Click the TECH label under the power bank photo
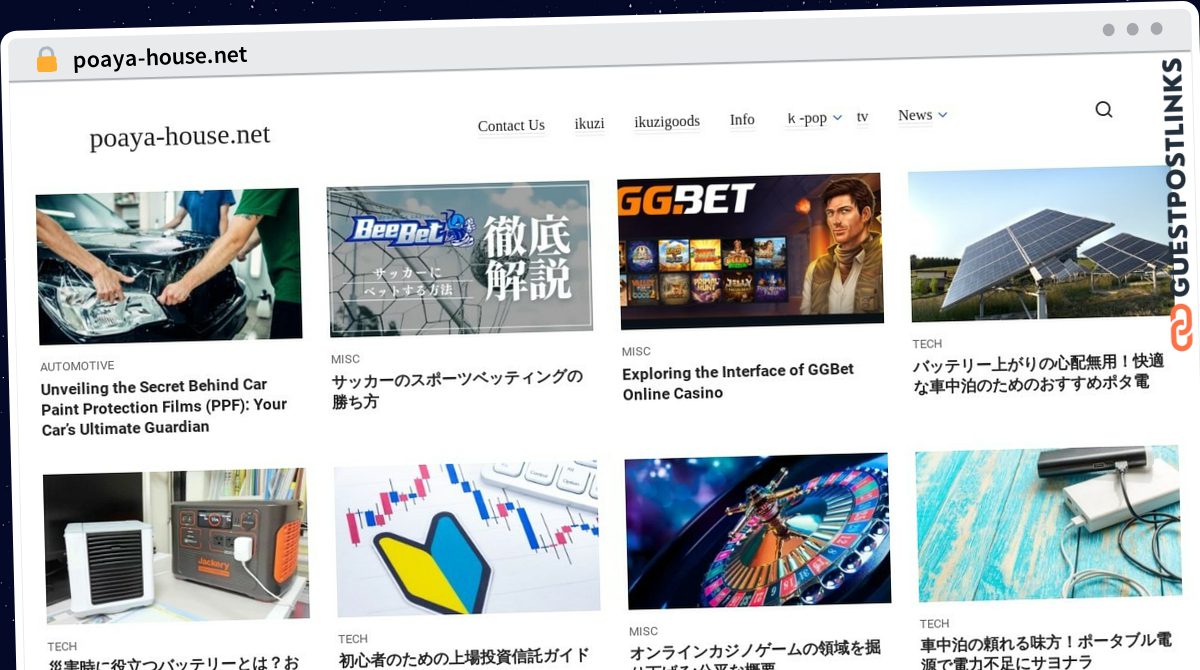The width and height of the screenshot is (1200, 670). [935, 624]
